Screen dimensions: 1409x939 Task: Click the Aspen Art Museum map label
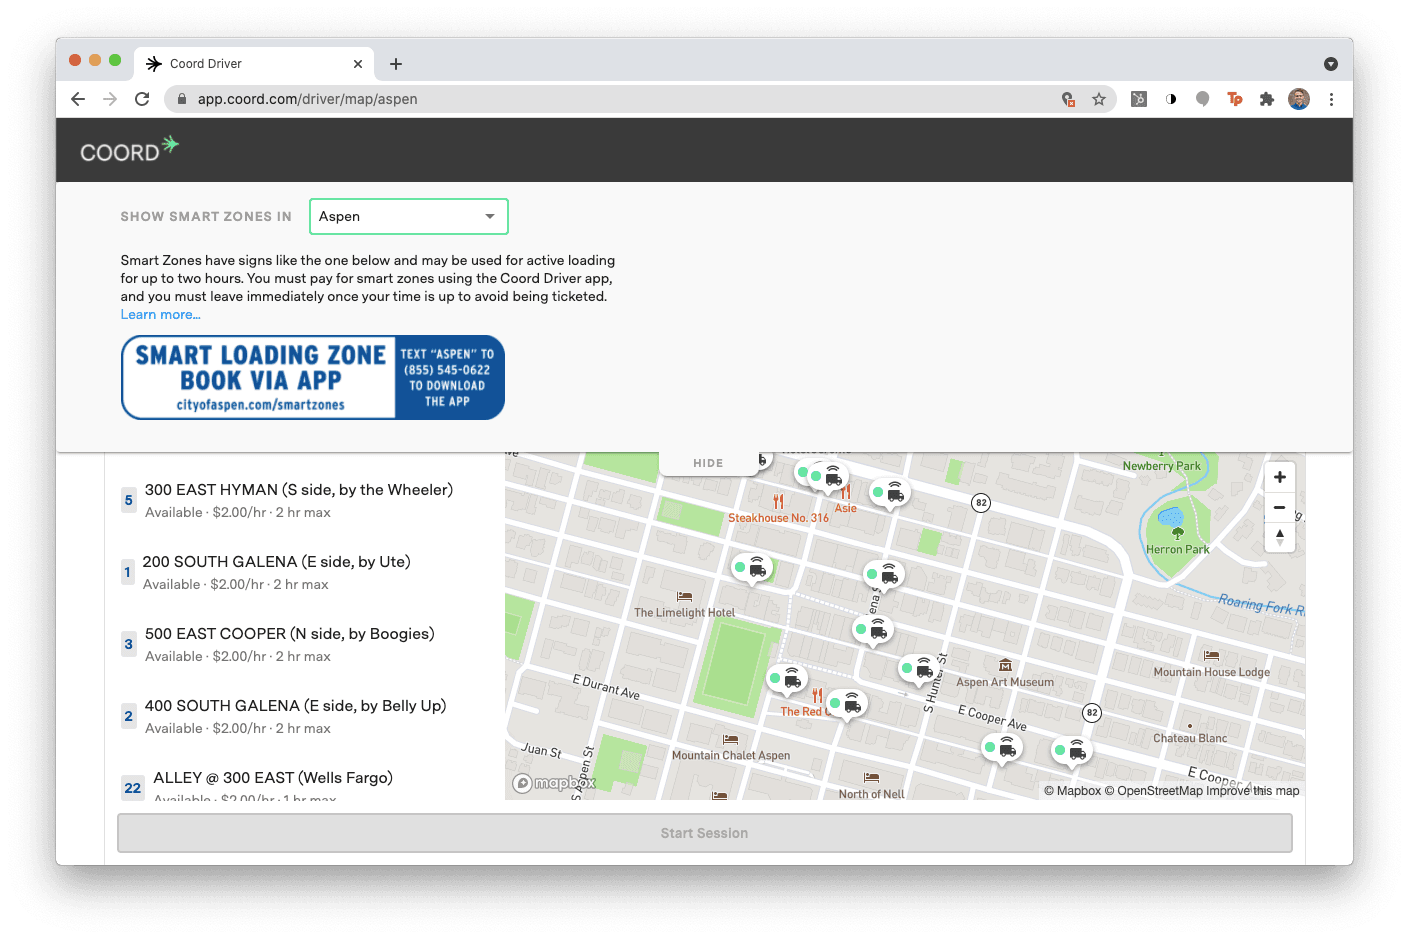click(x=1005, y=682)
